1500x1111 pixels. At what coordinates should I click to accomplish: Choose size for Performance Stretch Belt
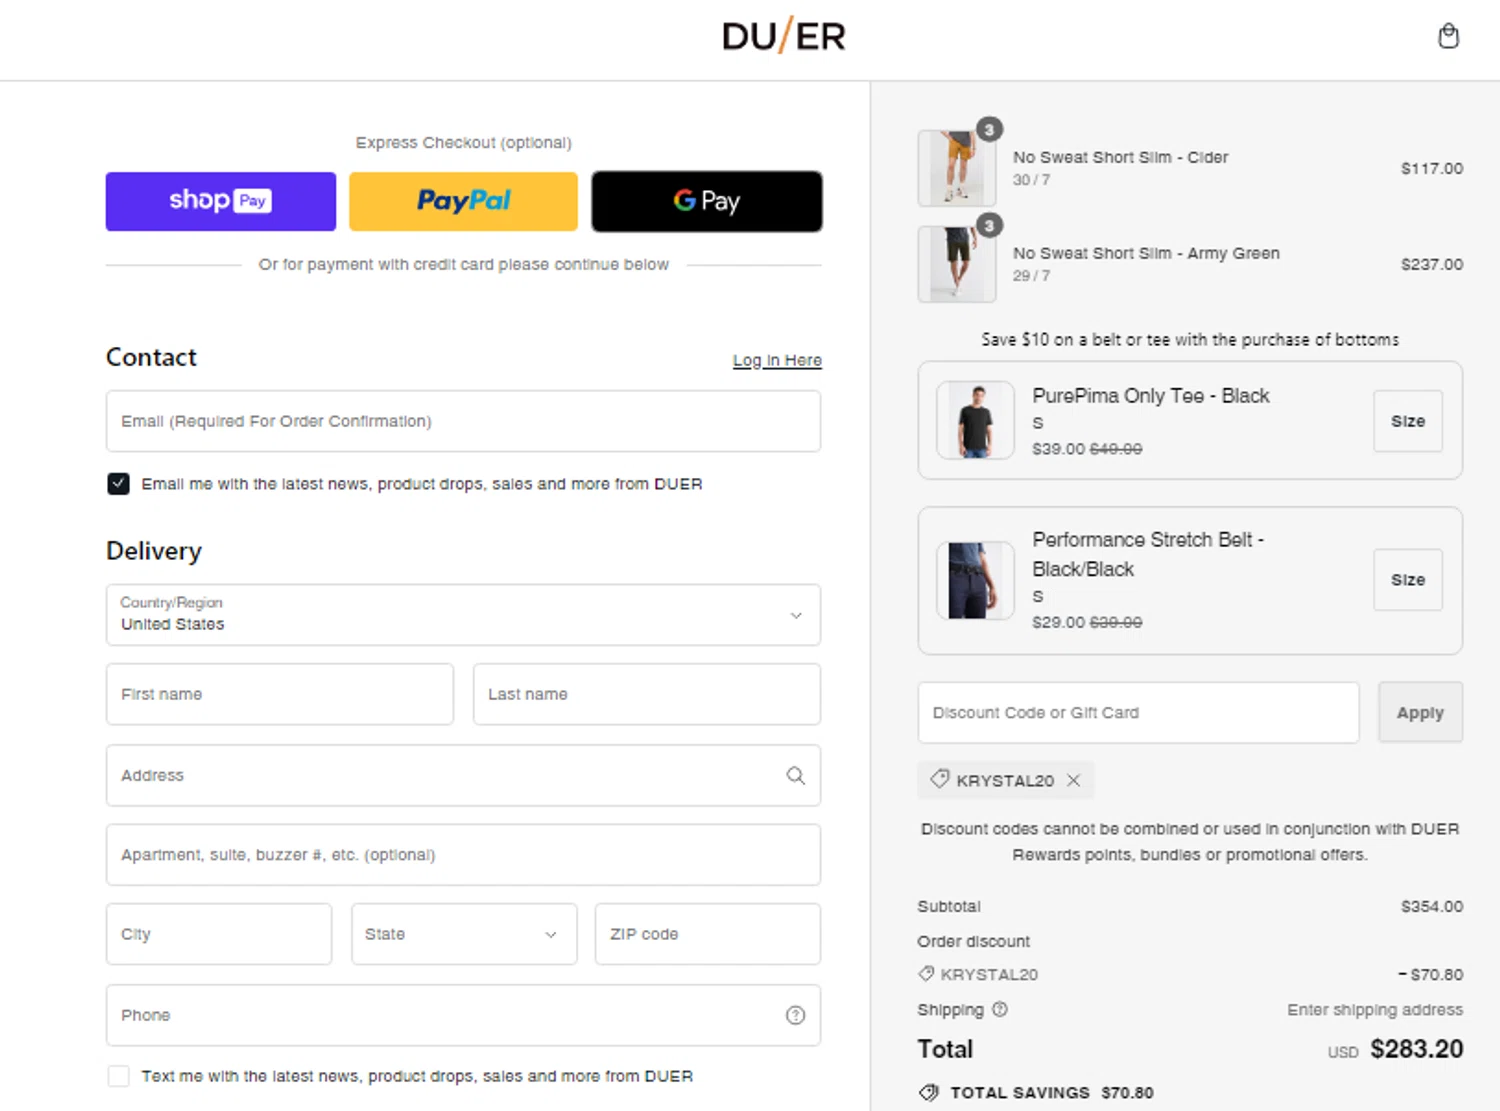(x=1408, y=580)
